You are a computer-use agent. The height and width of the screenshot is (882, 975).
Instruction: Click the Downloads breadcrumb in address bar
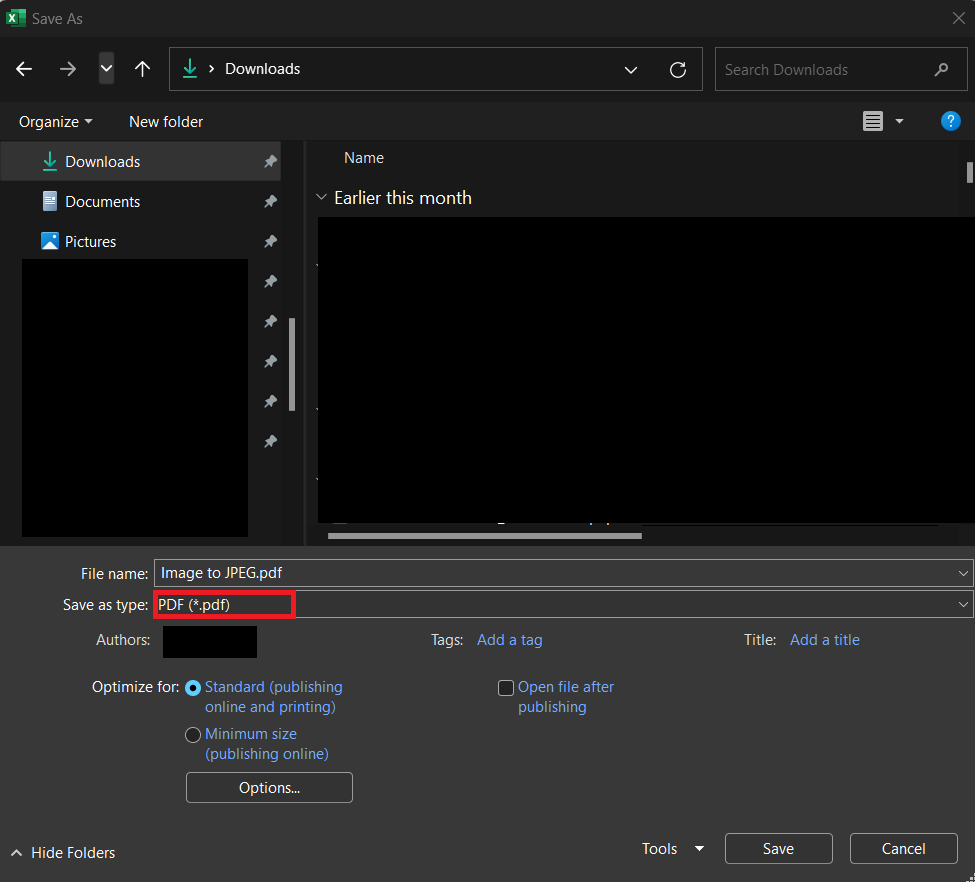pos(262,69)
